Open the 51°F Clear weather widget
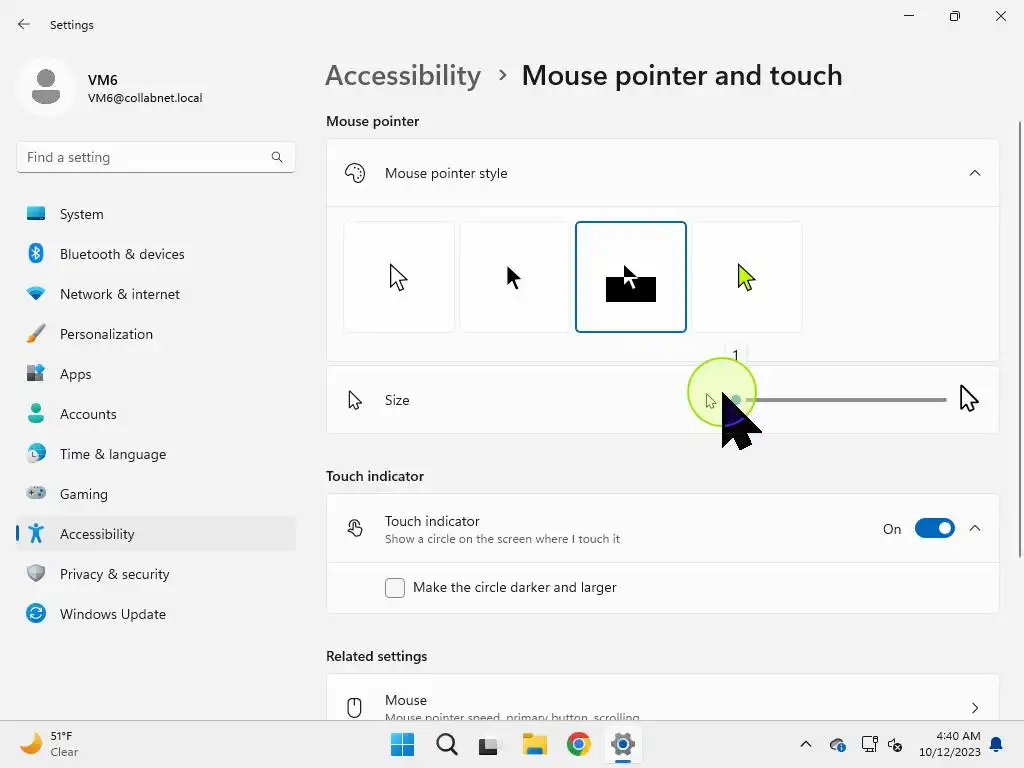The height and width of the screenshot is (768, 1024). click(x=50, y=744)
